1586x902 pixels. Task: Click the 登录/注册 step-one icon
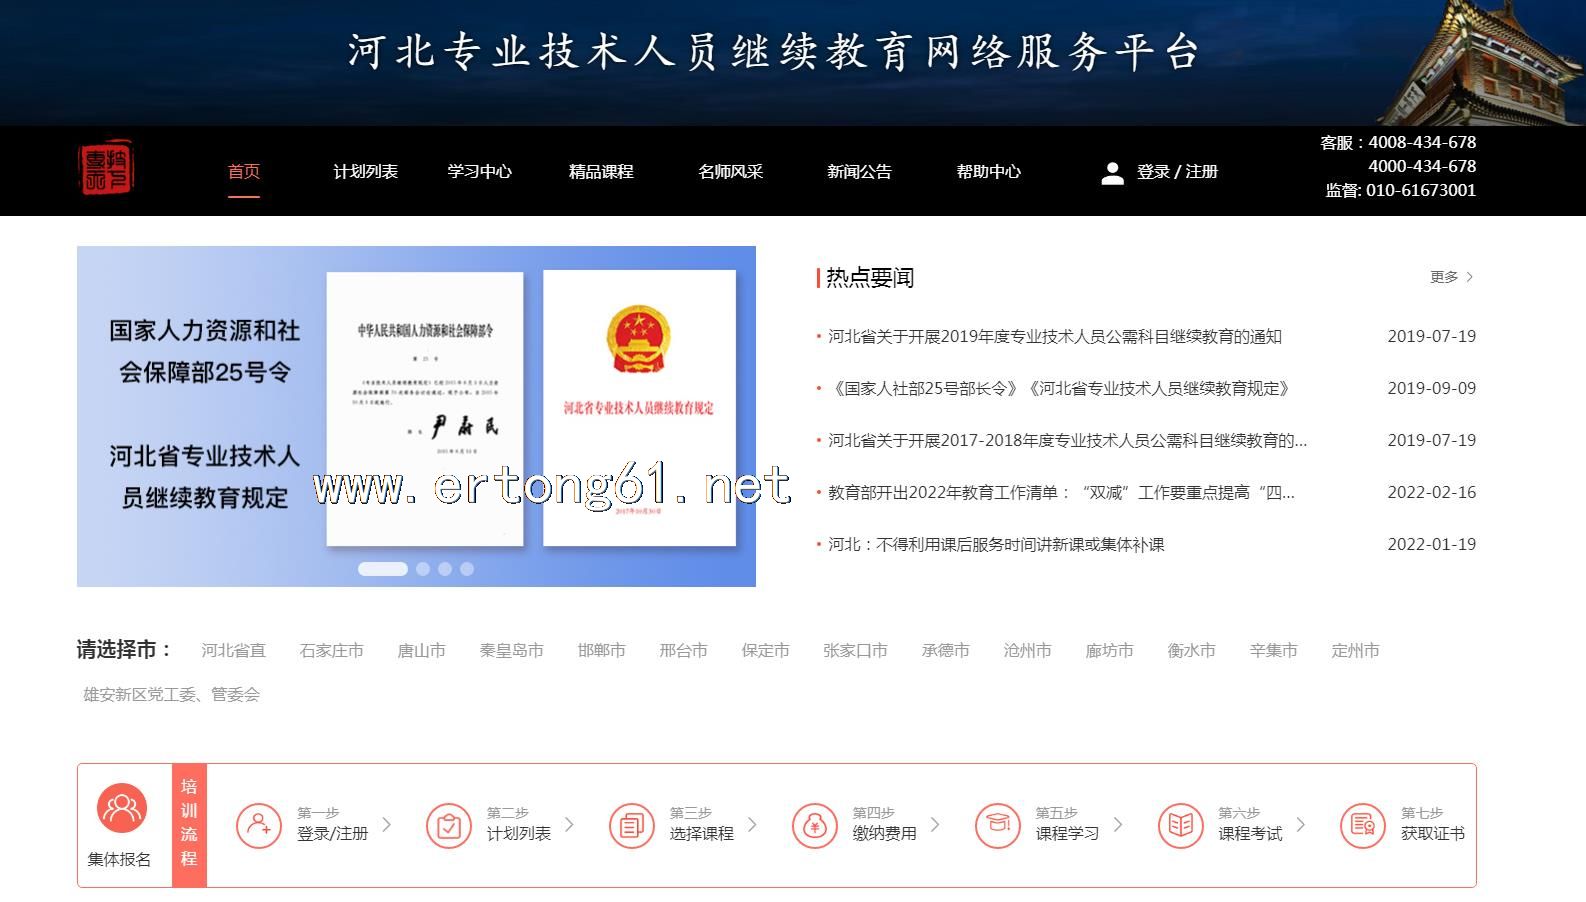click(259, 826)
